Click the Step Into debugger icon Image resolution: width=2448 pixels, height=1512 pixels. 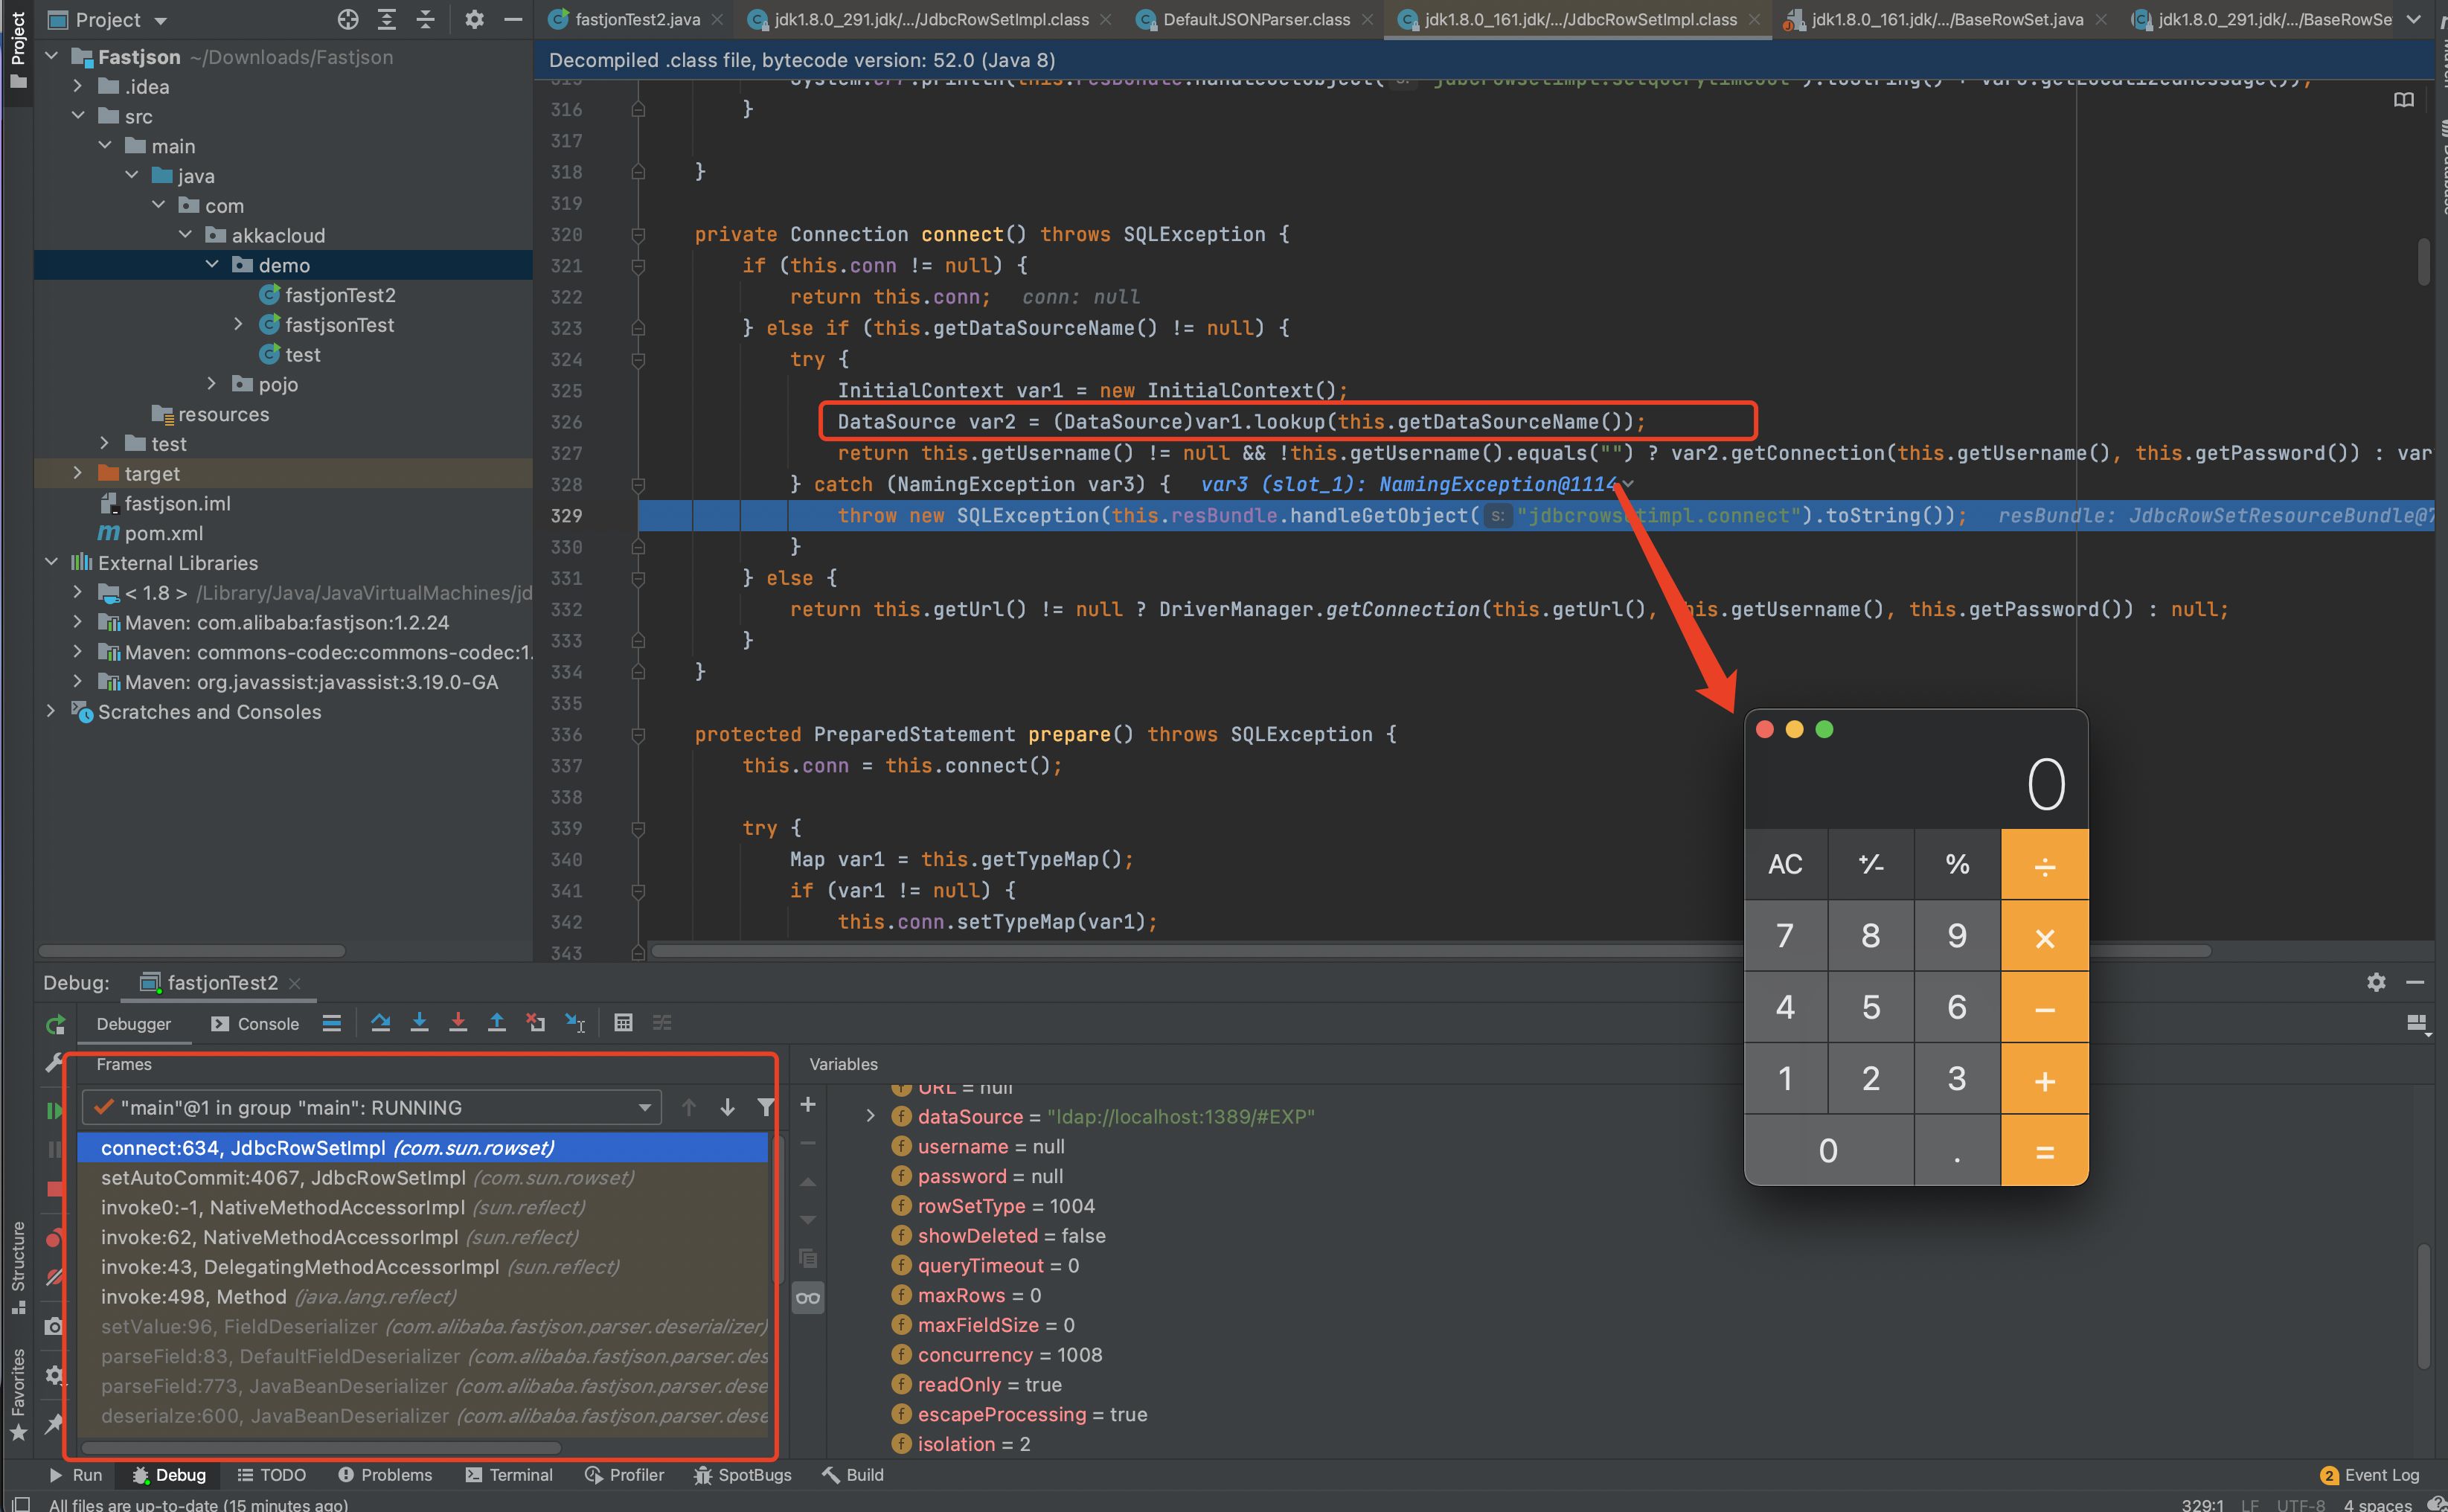point(419,1022)
